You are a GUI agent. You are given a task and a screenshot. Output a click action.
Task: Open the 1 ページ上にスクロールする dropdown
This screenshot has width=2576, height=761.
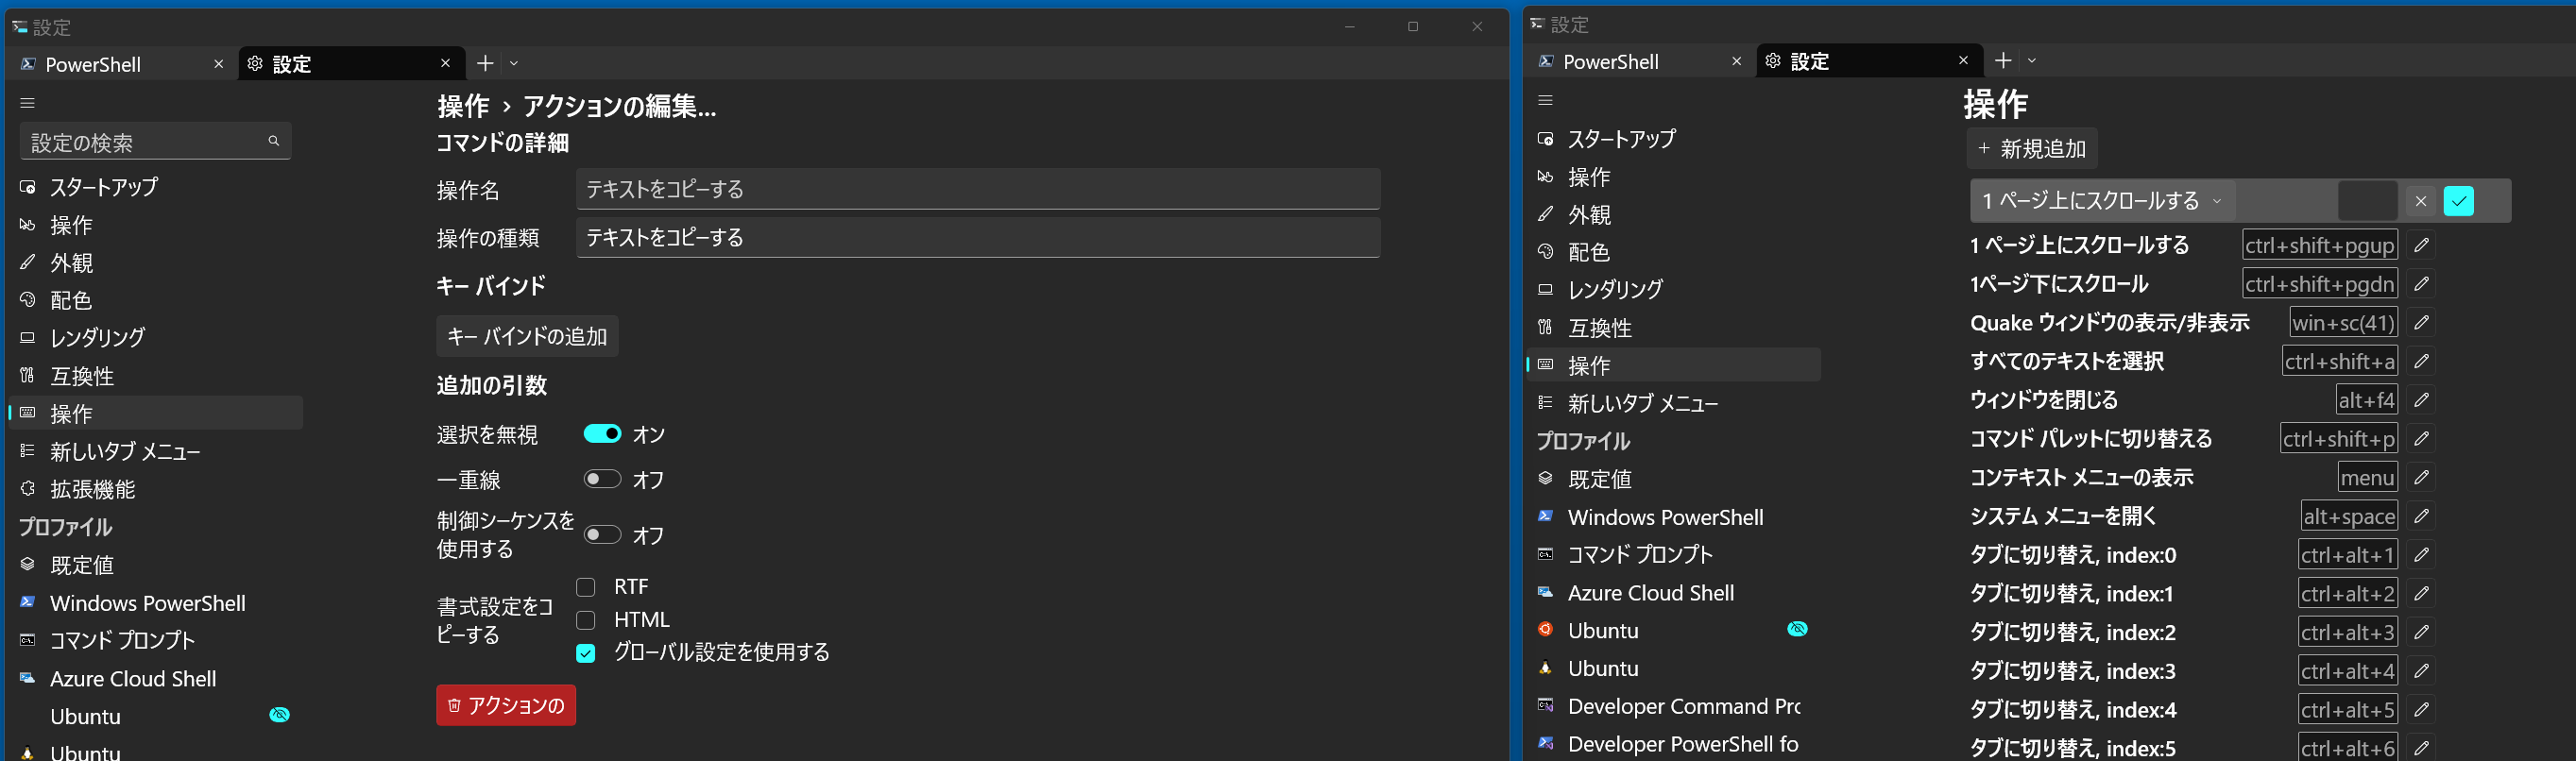(x=2102, y=201)
